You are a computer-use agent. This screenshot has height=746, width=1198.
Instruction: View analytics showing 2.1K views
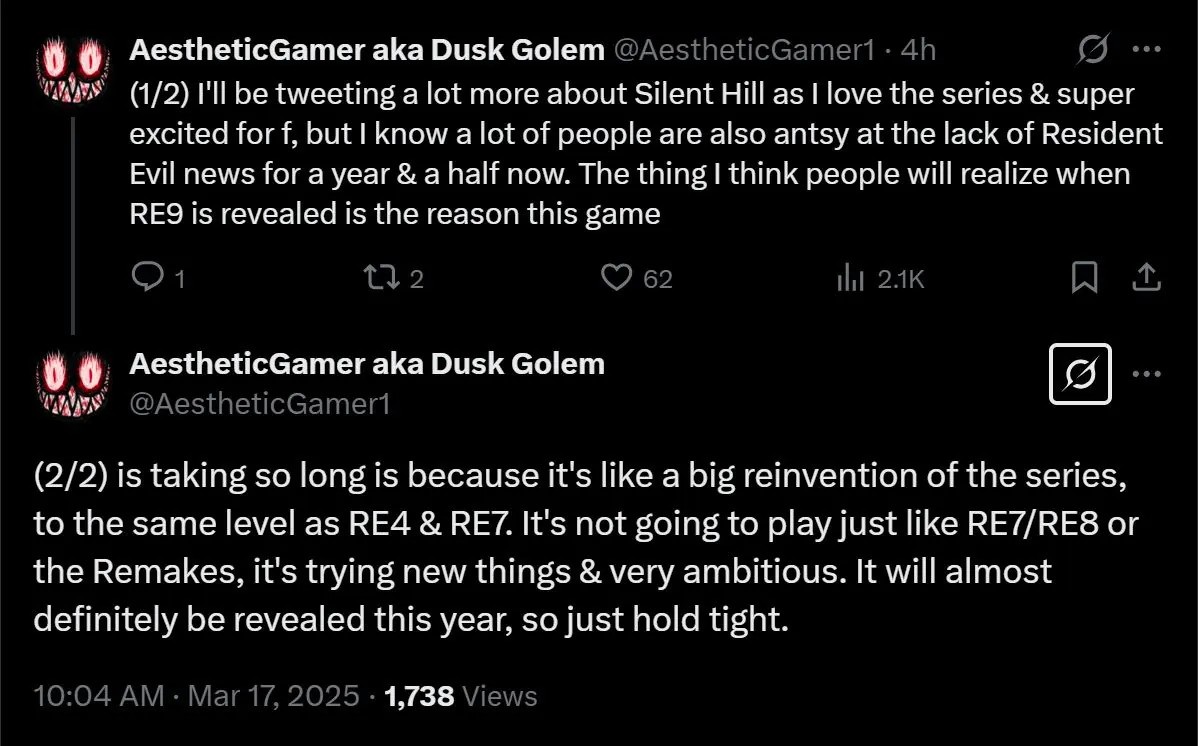tap(850, 278)
